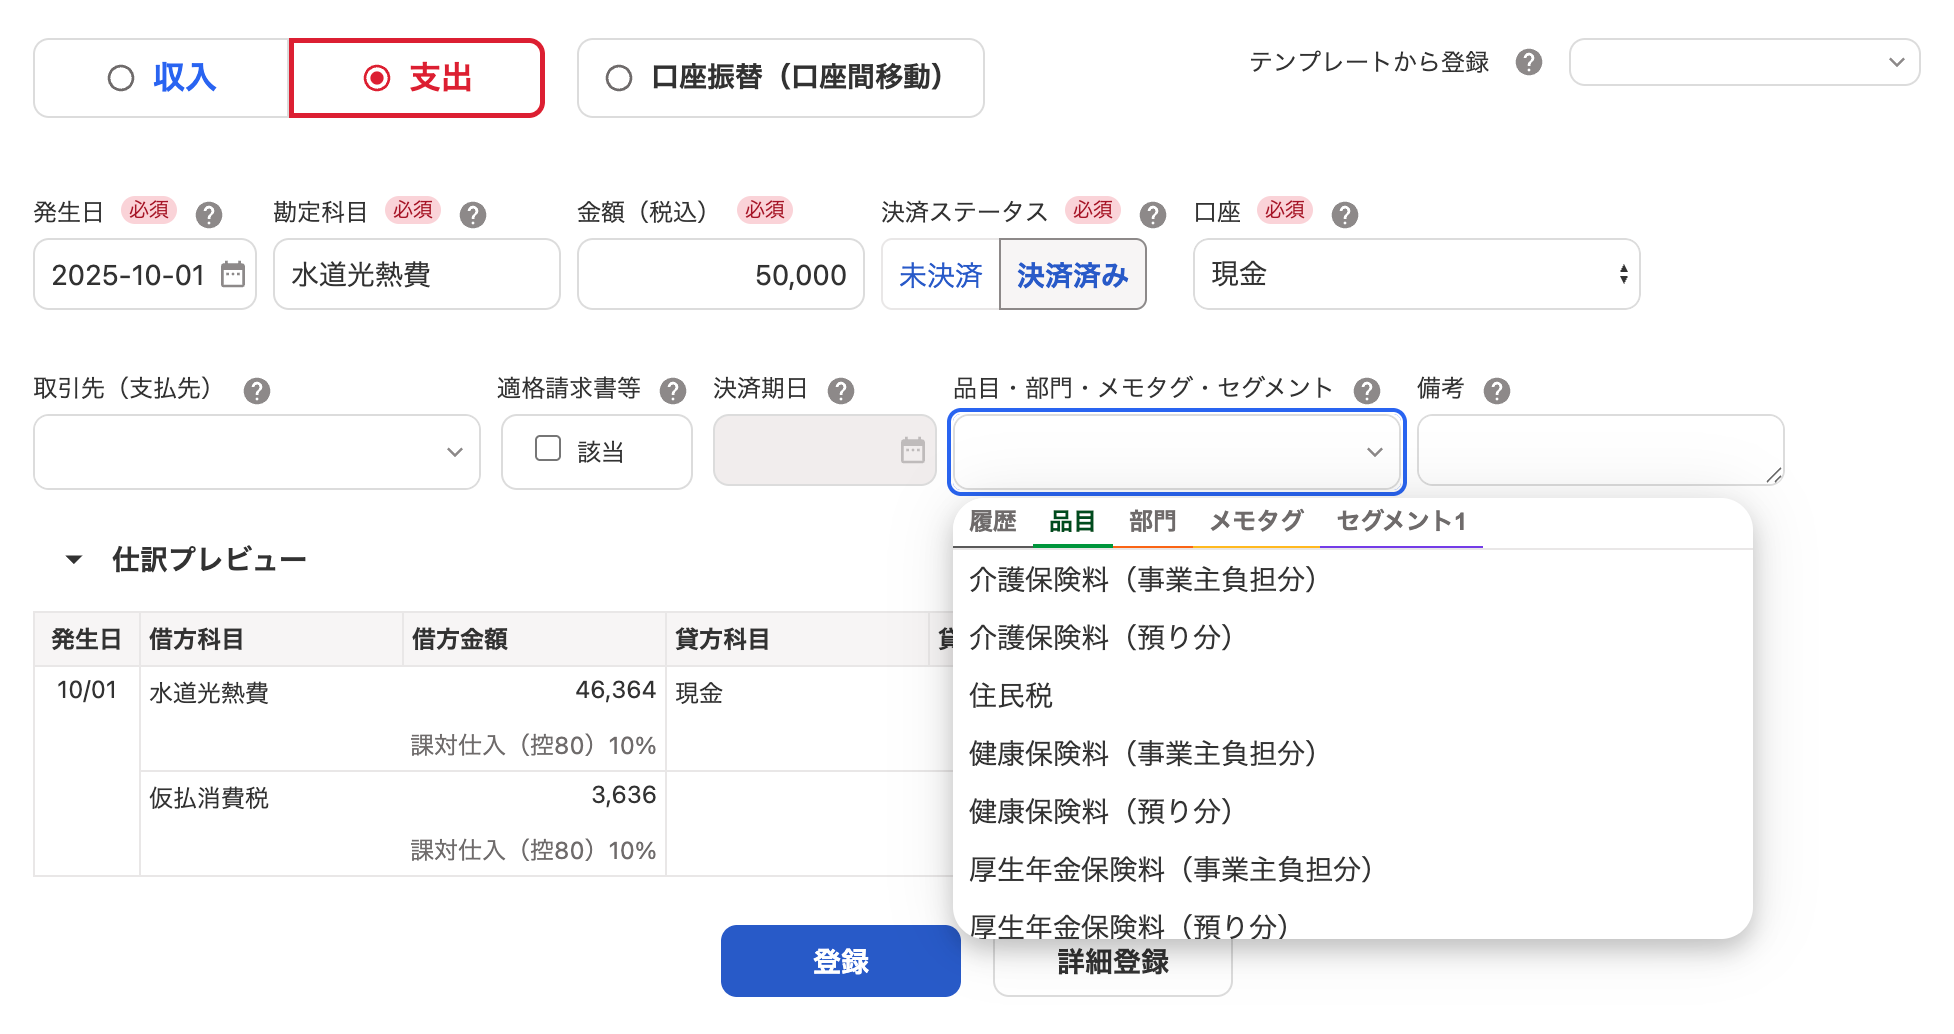Screen dimensions: 1954x1034
Task: Open calendar picker in 発生日 field
Action: pyautogui.click(x=233, y=274)
